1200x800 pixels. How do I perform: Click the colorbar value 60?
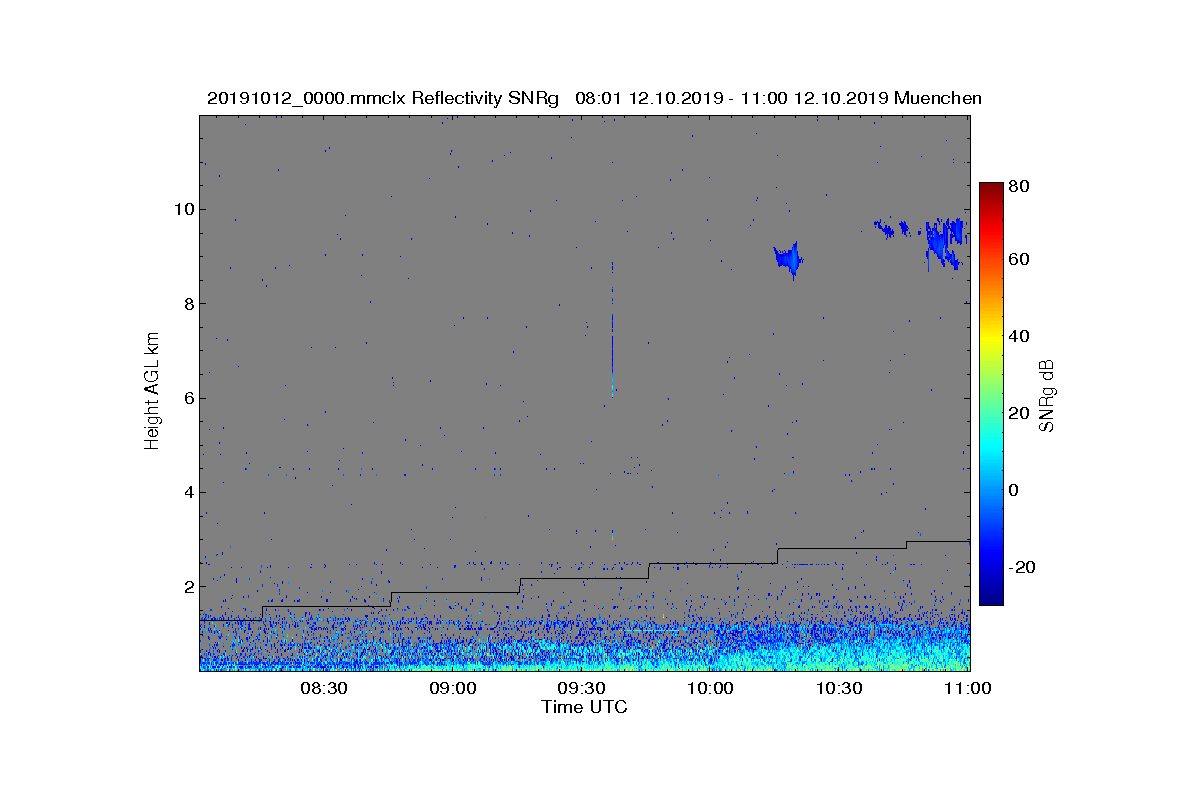[1020, 260]
